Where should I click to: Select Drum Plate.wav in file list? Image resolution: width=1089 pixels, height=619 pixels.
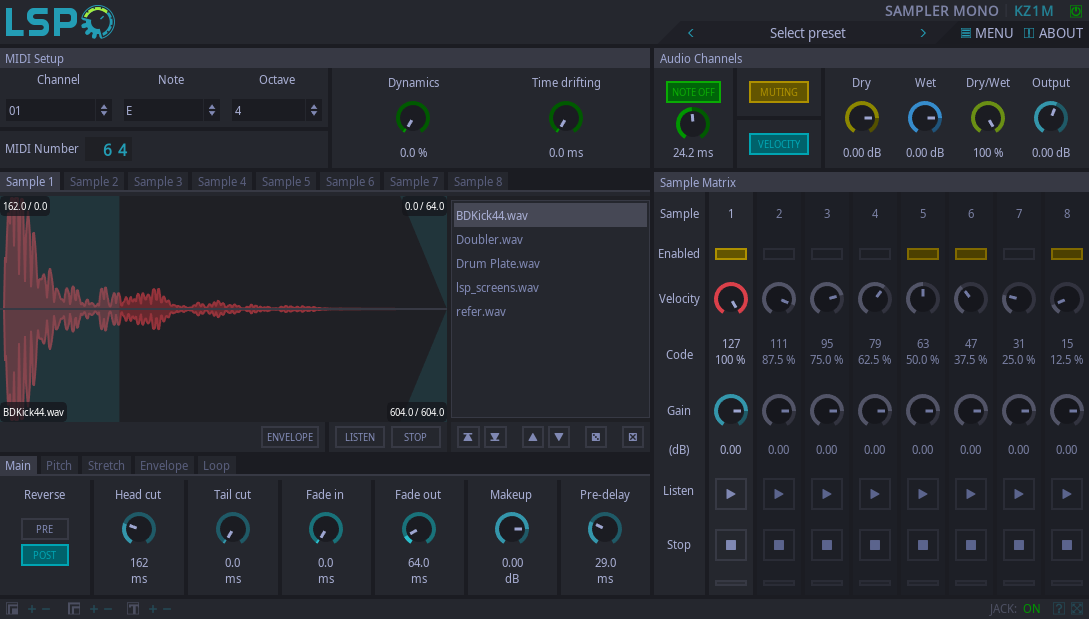(498, 264)
